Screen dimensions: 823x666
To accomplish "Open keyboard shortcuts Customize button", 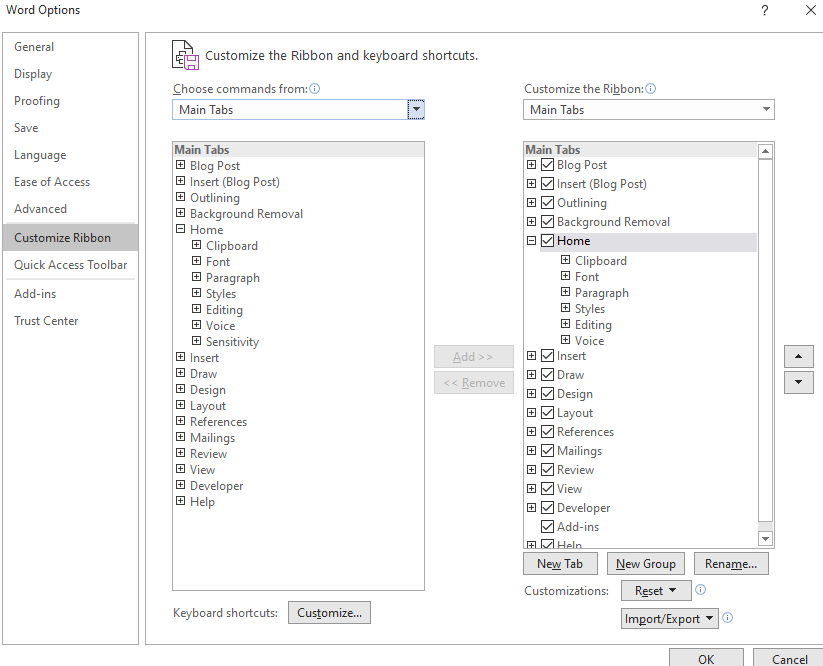I will pyautogui.click(x=329, y=612).
